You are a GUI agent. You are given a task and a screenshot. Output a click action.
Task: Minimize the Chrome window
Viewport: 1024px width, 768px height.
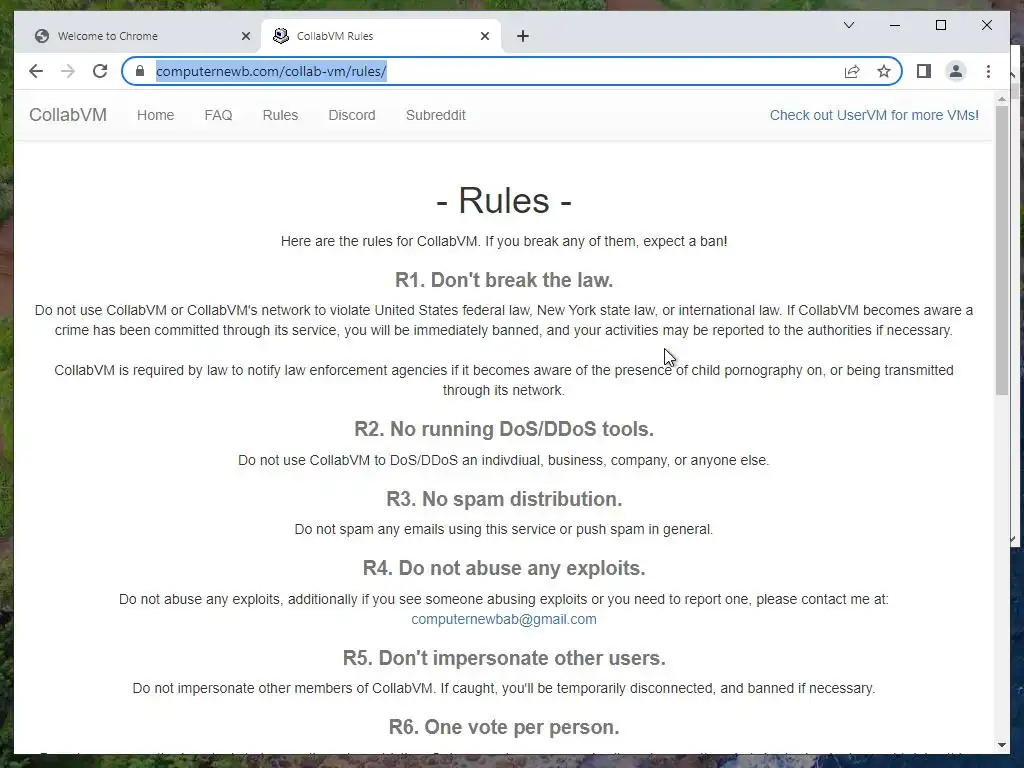point(895,25)
